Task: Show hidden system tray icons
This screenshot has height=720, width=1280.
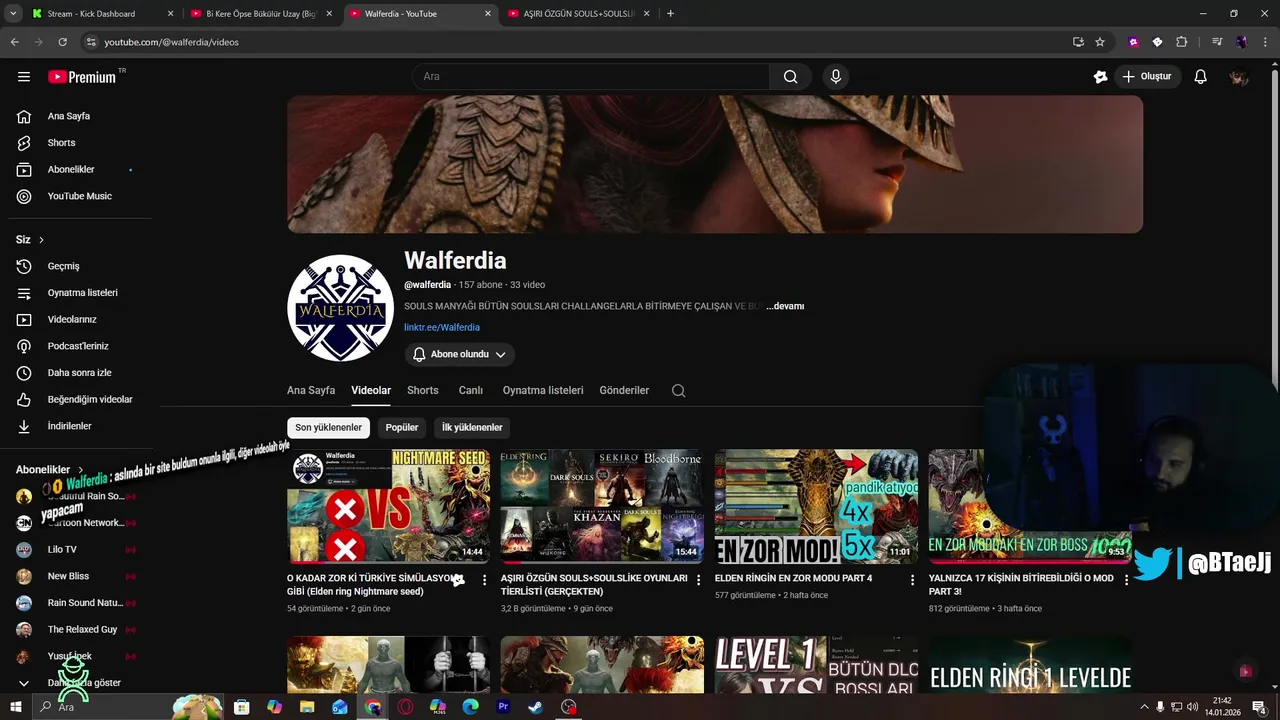Action: (x=1144, y=707)
